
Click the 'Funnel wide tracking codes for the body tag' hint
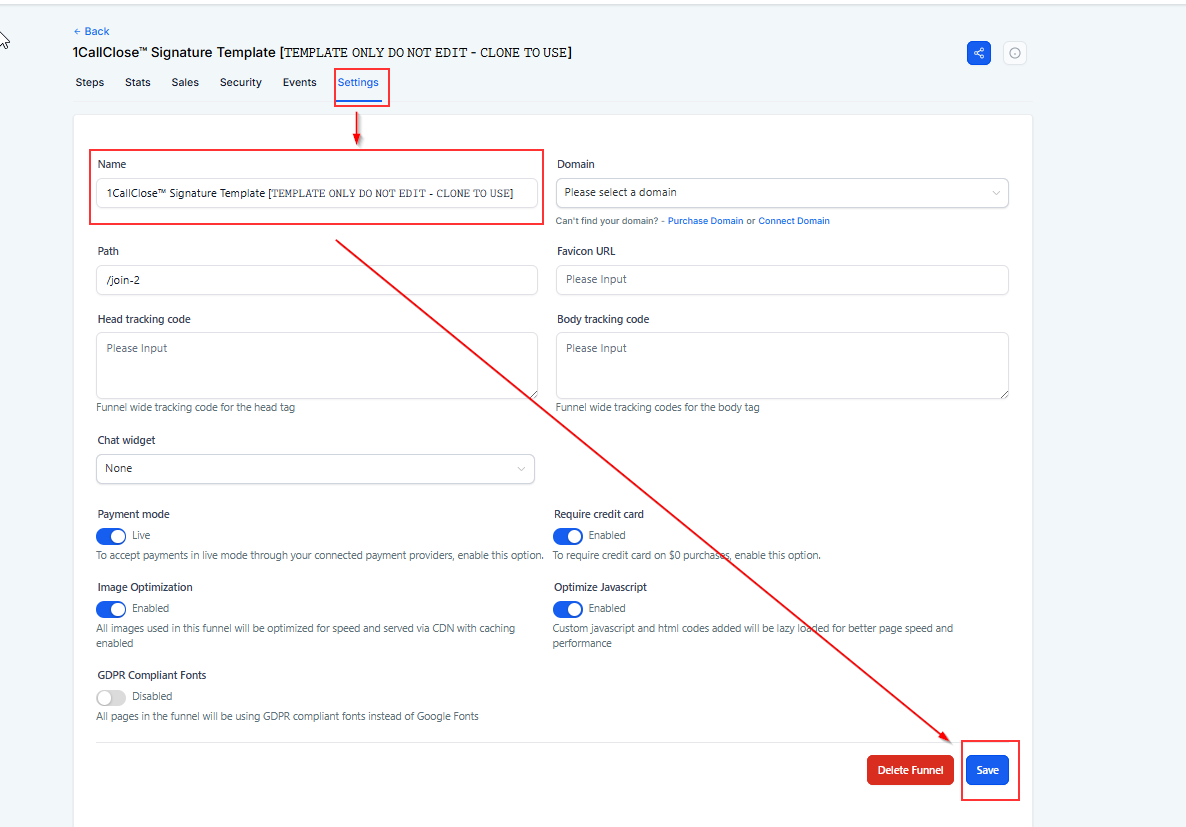coord(657,407)
